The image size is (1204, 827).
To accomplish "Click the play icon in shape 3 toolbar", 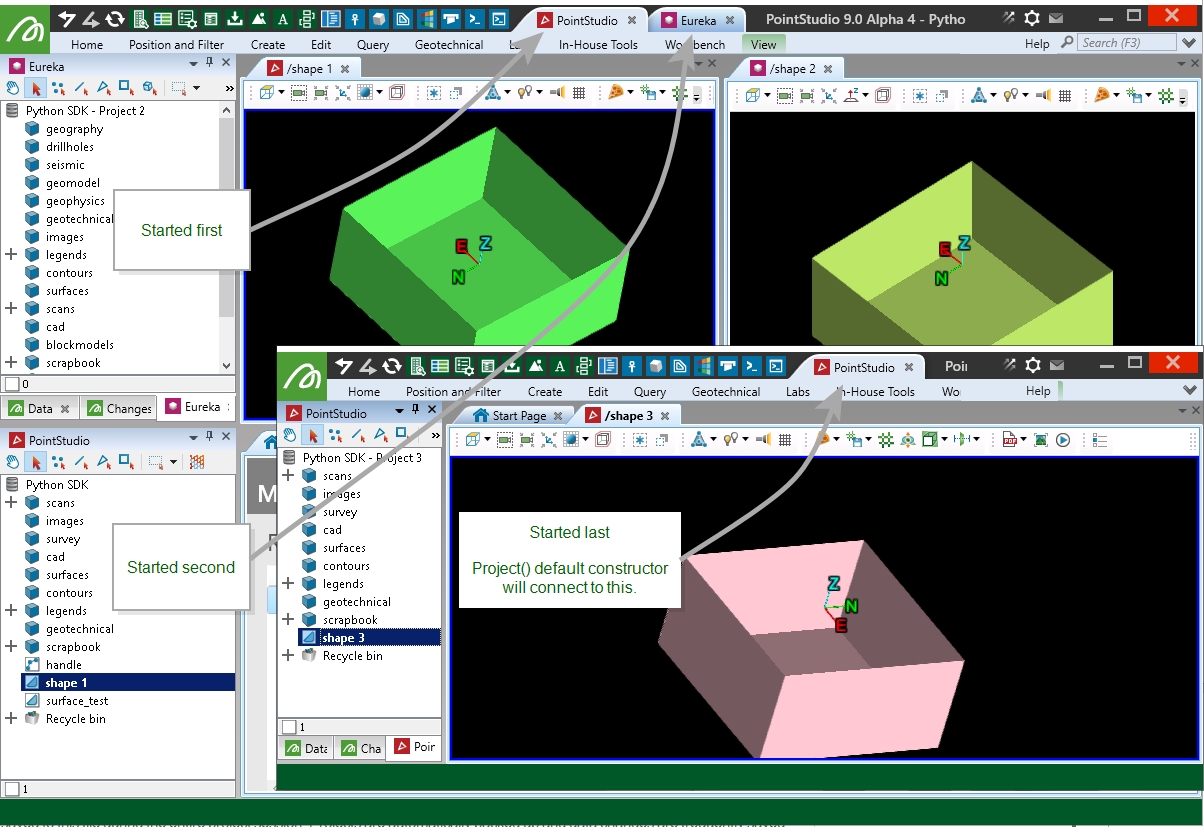I will pyautogui.click(x=1063, y=439).
